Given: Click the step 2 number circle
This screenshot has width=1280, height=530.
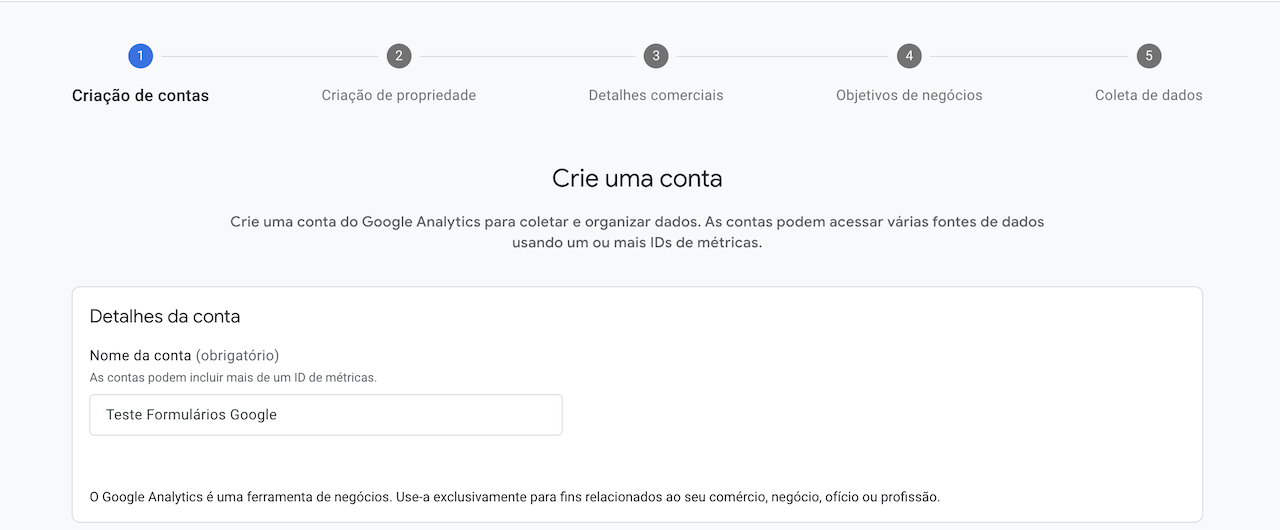Looking at the screenshot, I should pyautogui.click(x=399, y=56).
